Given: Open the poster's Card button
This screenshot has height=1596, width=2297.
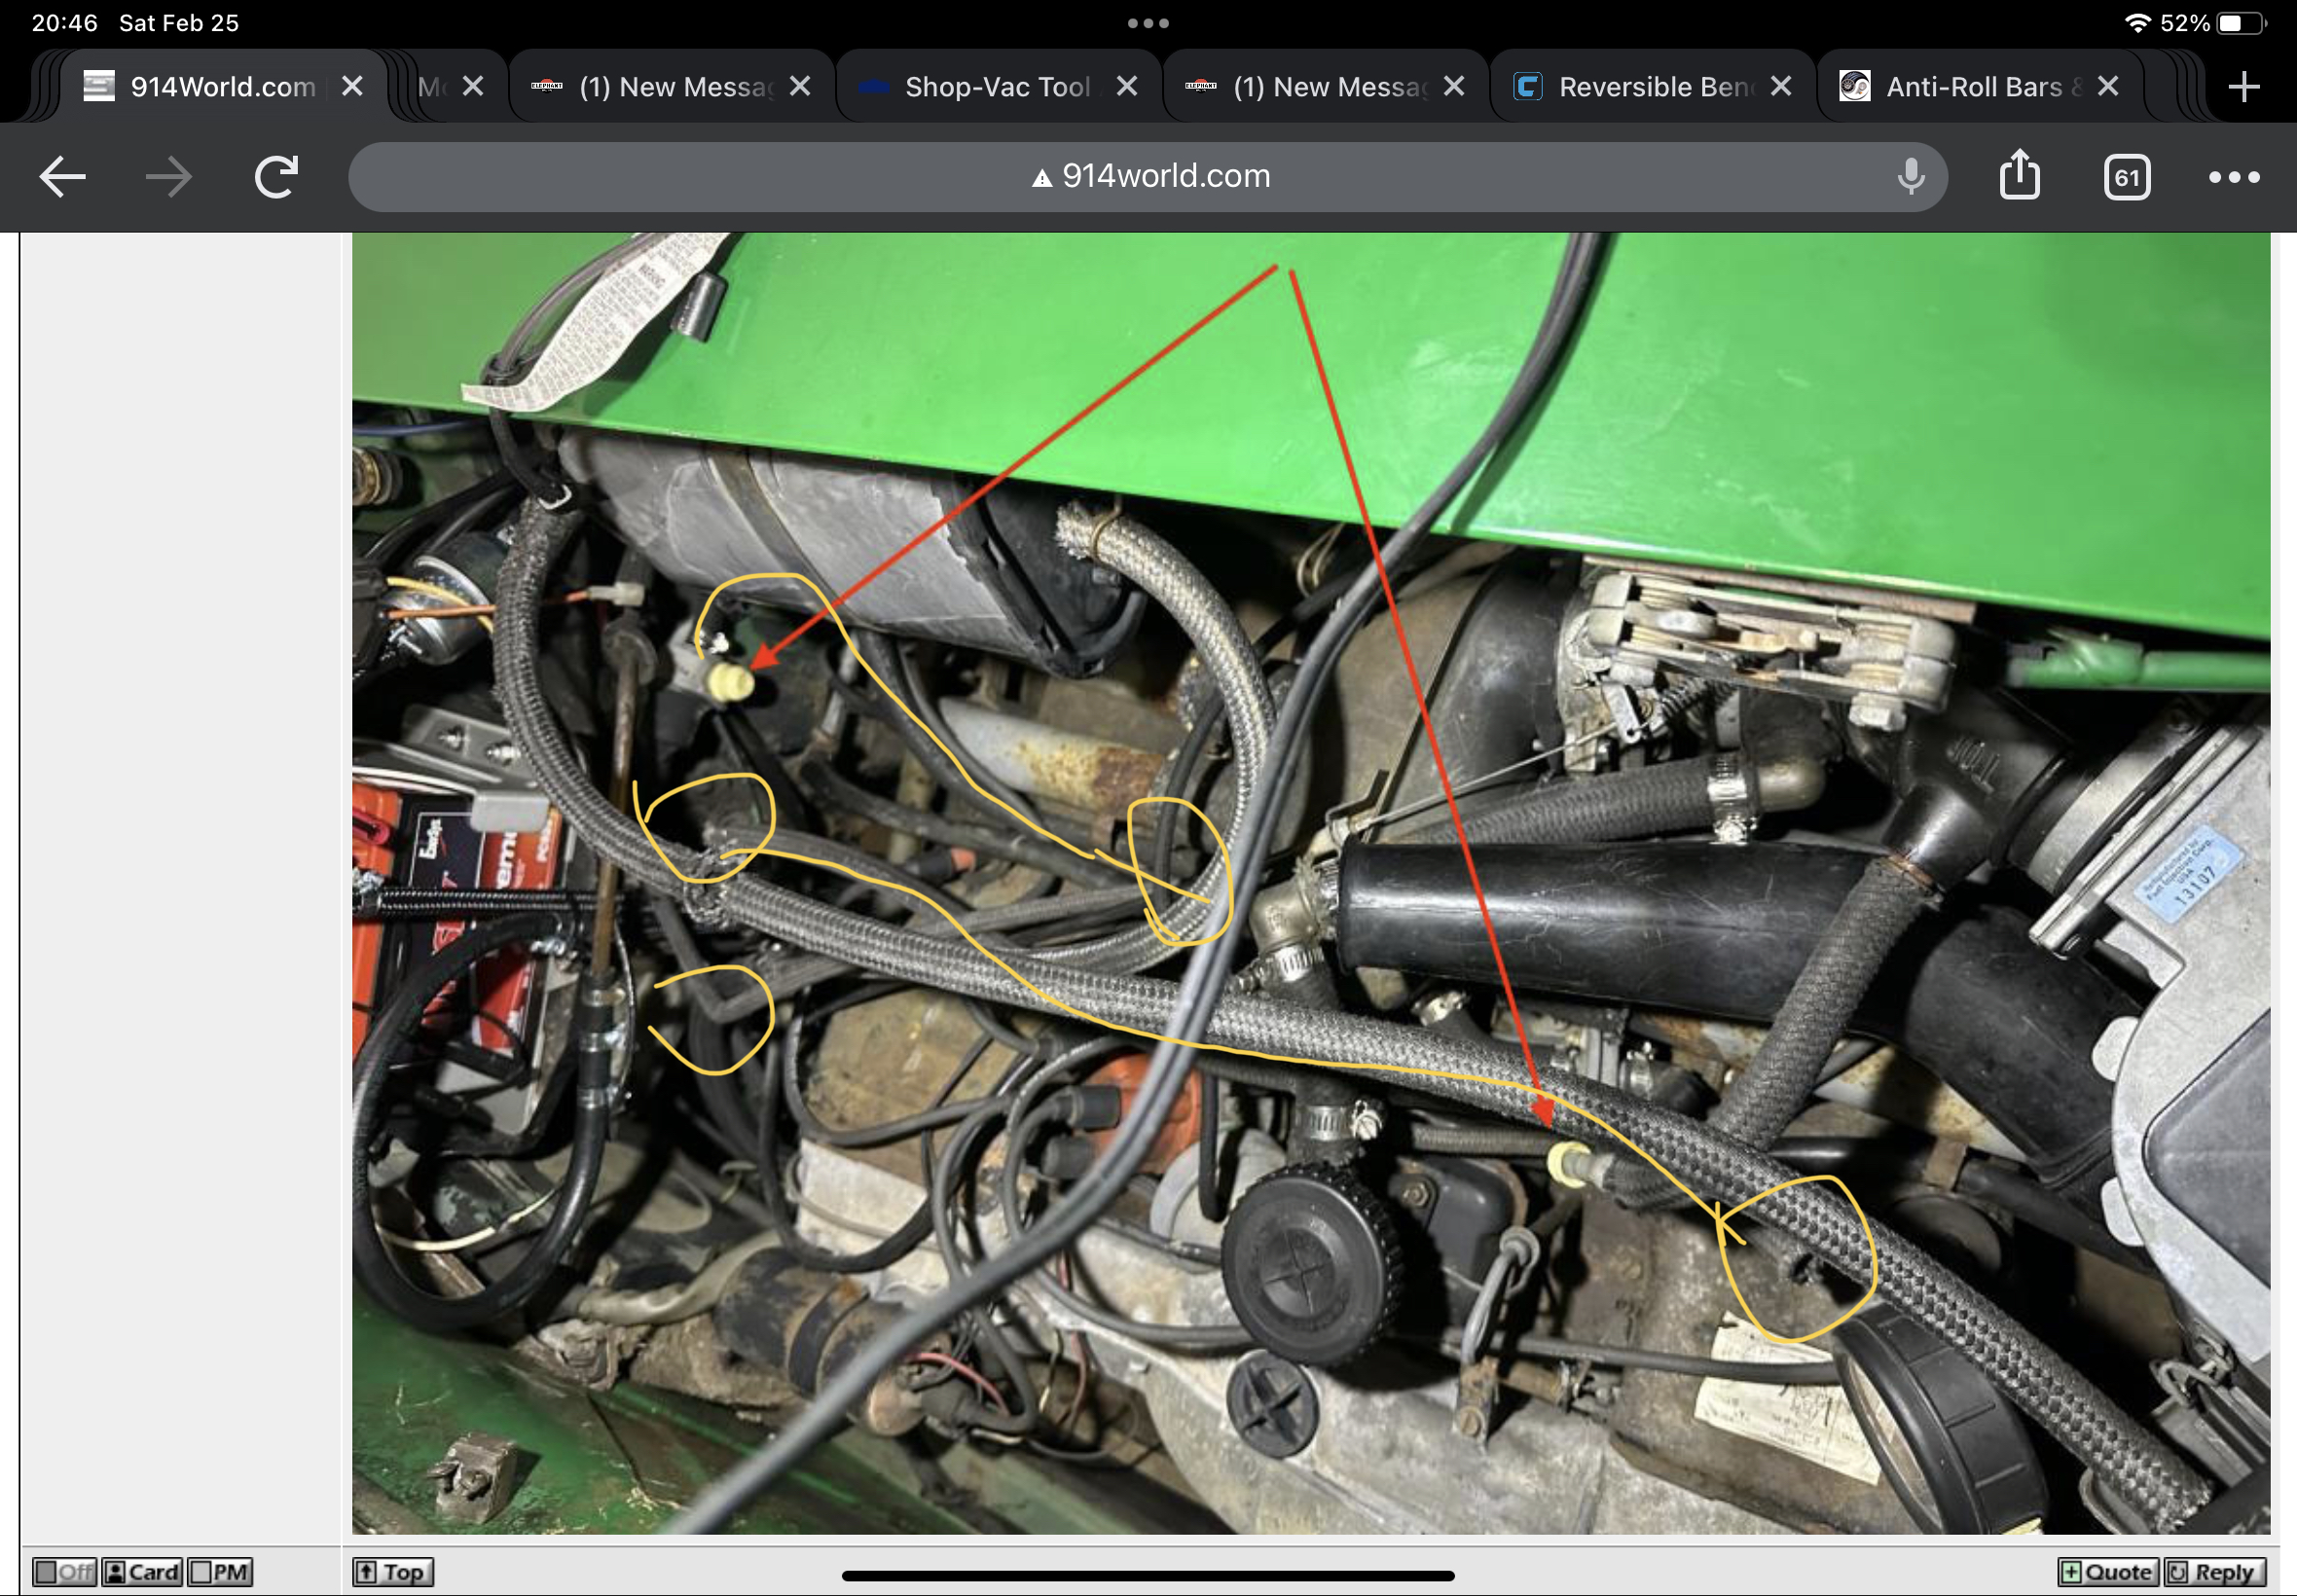Looking at the screenshot, I should [143, 1572].
